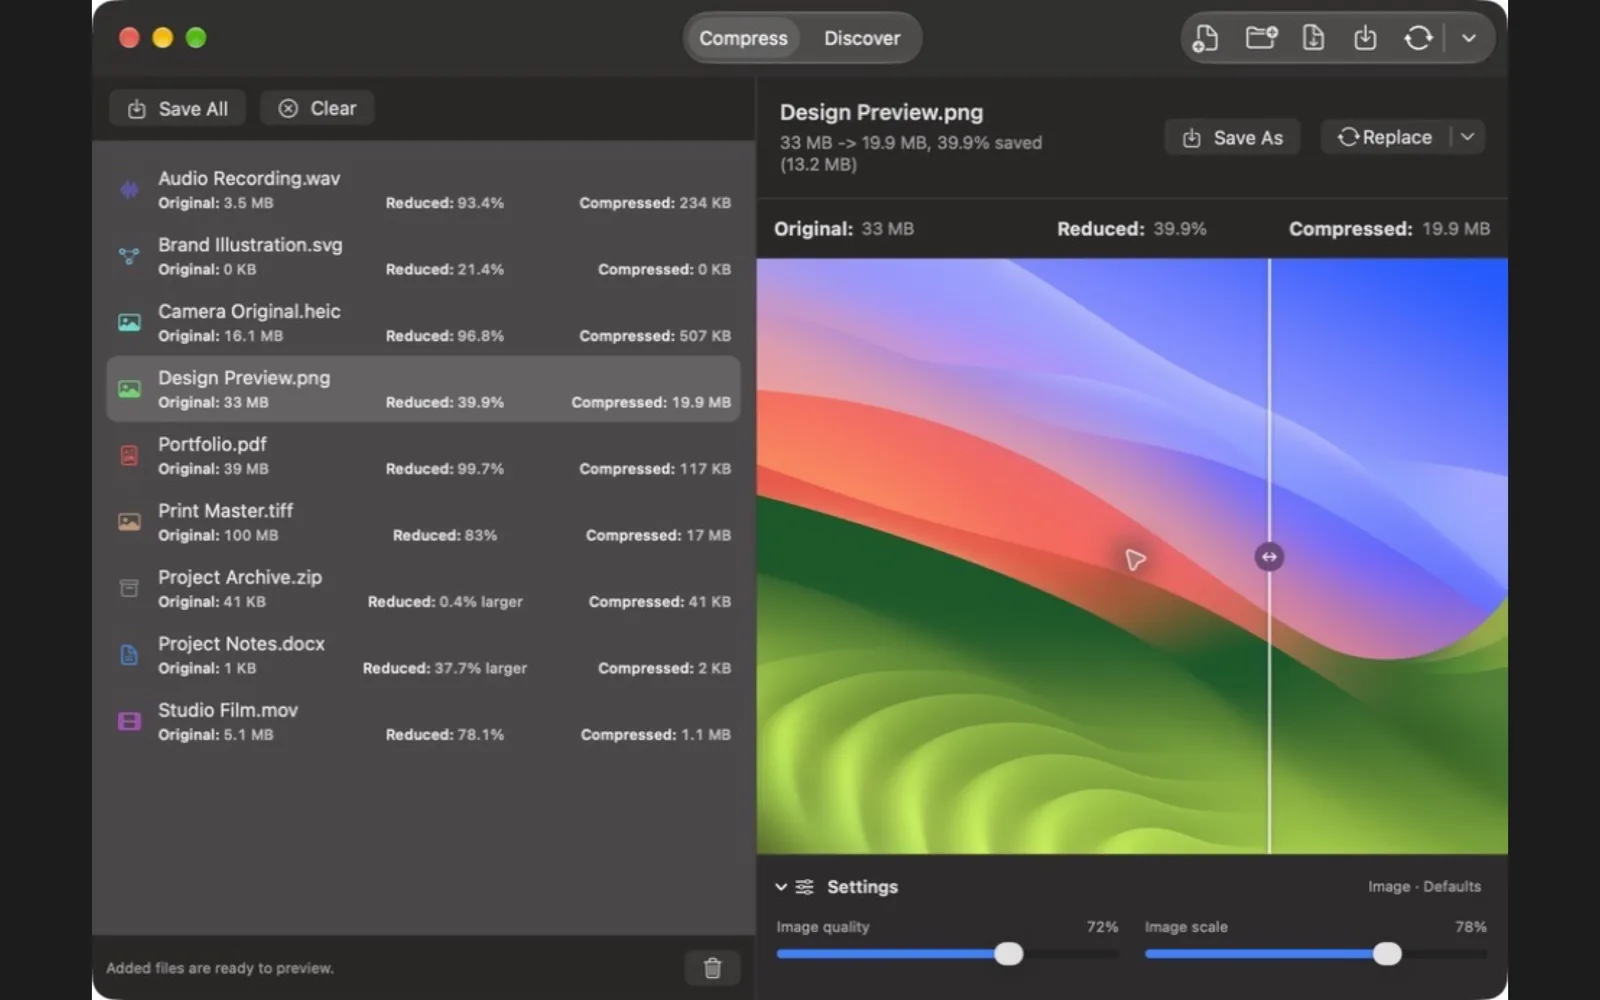Select the Project Archive.zip file name
The height and width of the screenshot is (1000, 1600).
pyautogui.click(x=240, y=577)
